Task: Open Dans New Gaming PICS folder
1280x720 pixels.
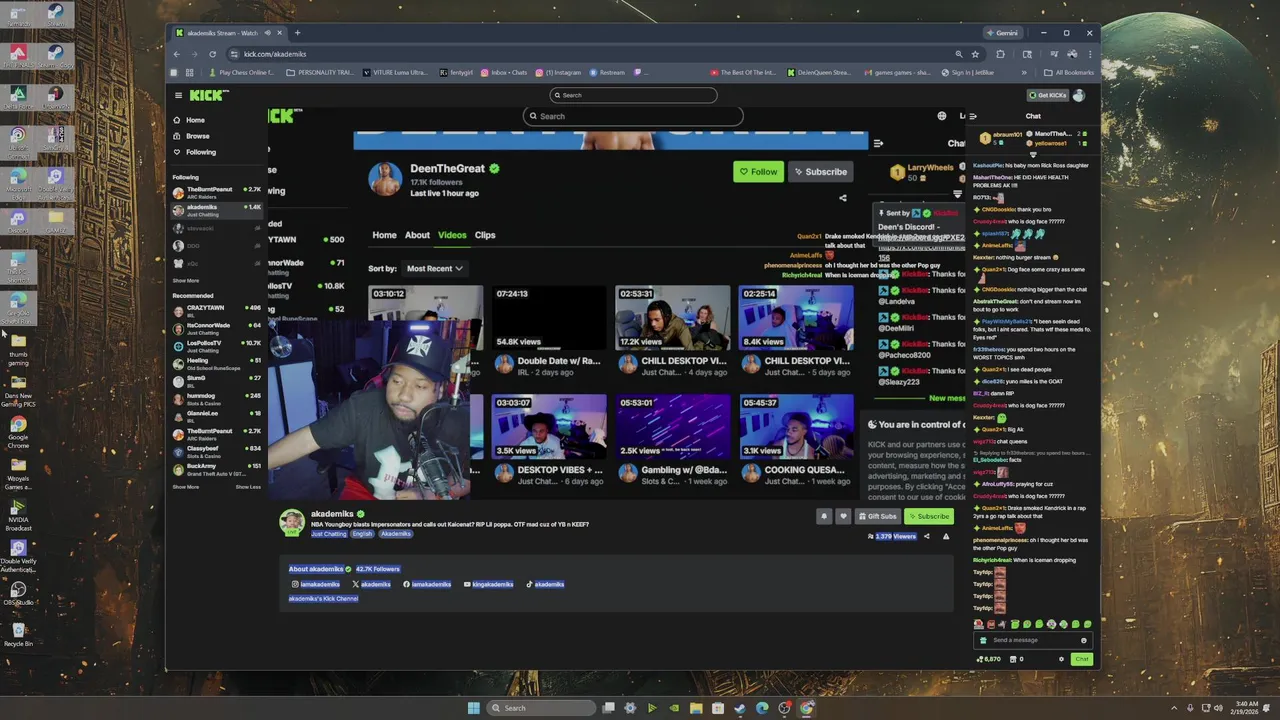Action: click(x=18, y=390)
